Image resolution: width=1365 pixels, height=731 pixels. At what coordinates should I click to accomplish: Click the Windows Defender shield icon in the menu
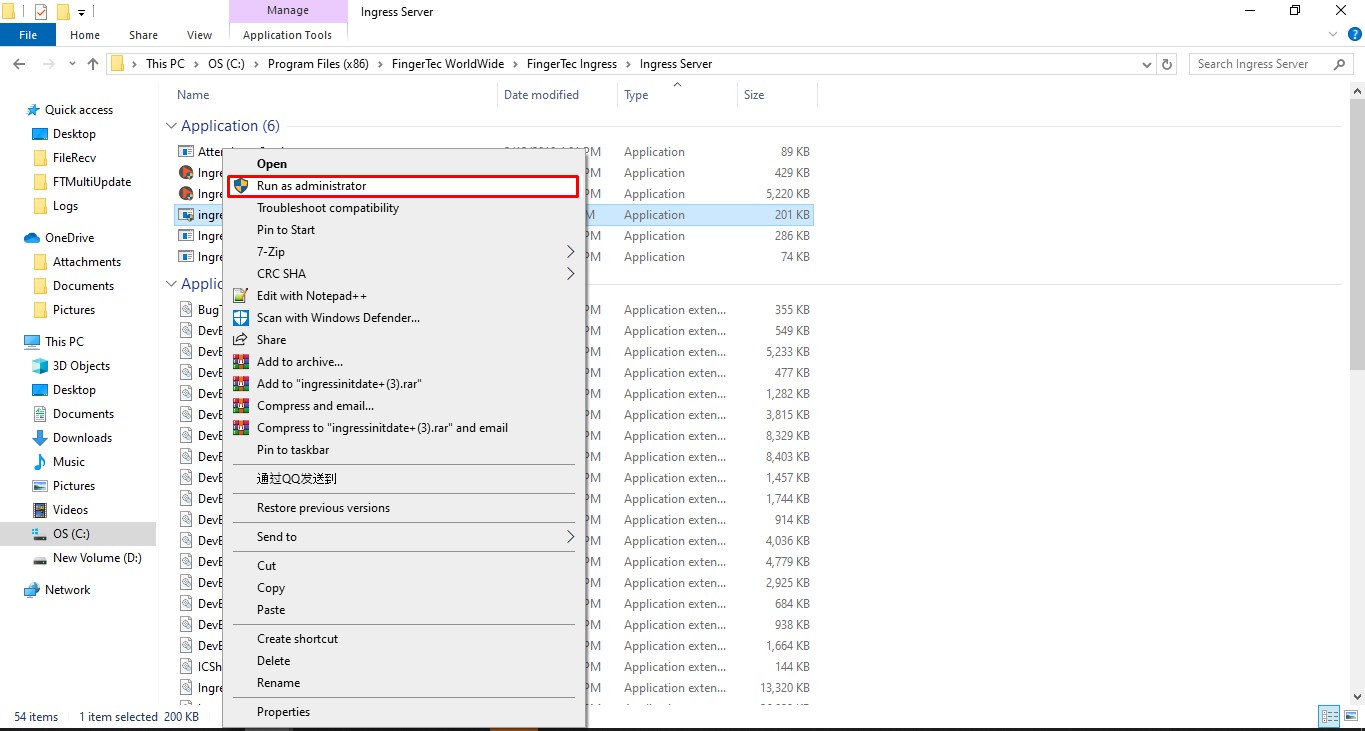point(240,318)
